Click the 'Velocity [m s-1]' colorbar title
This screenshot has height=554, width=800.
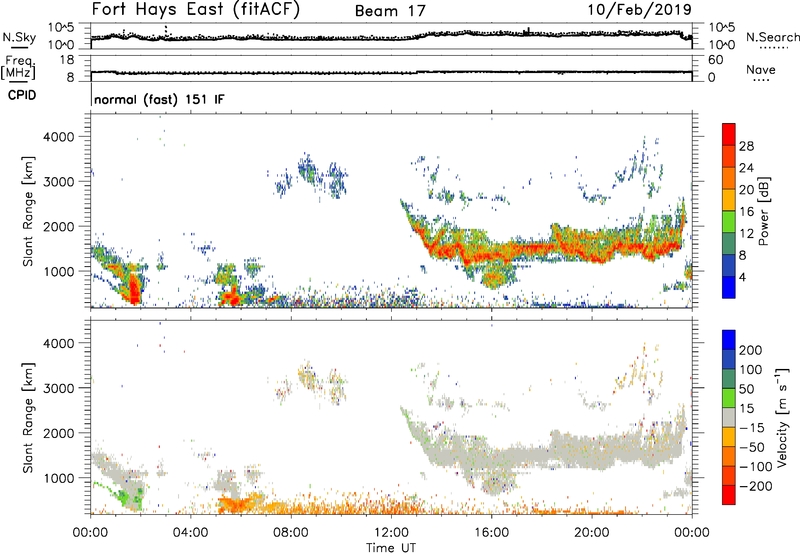(782, 417)
